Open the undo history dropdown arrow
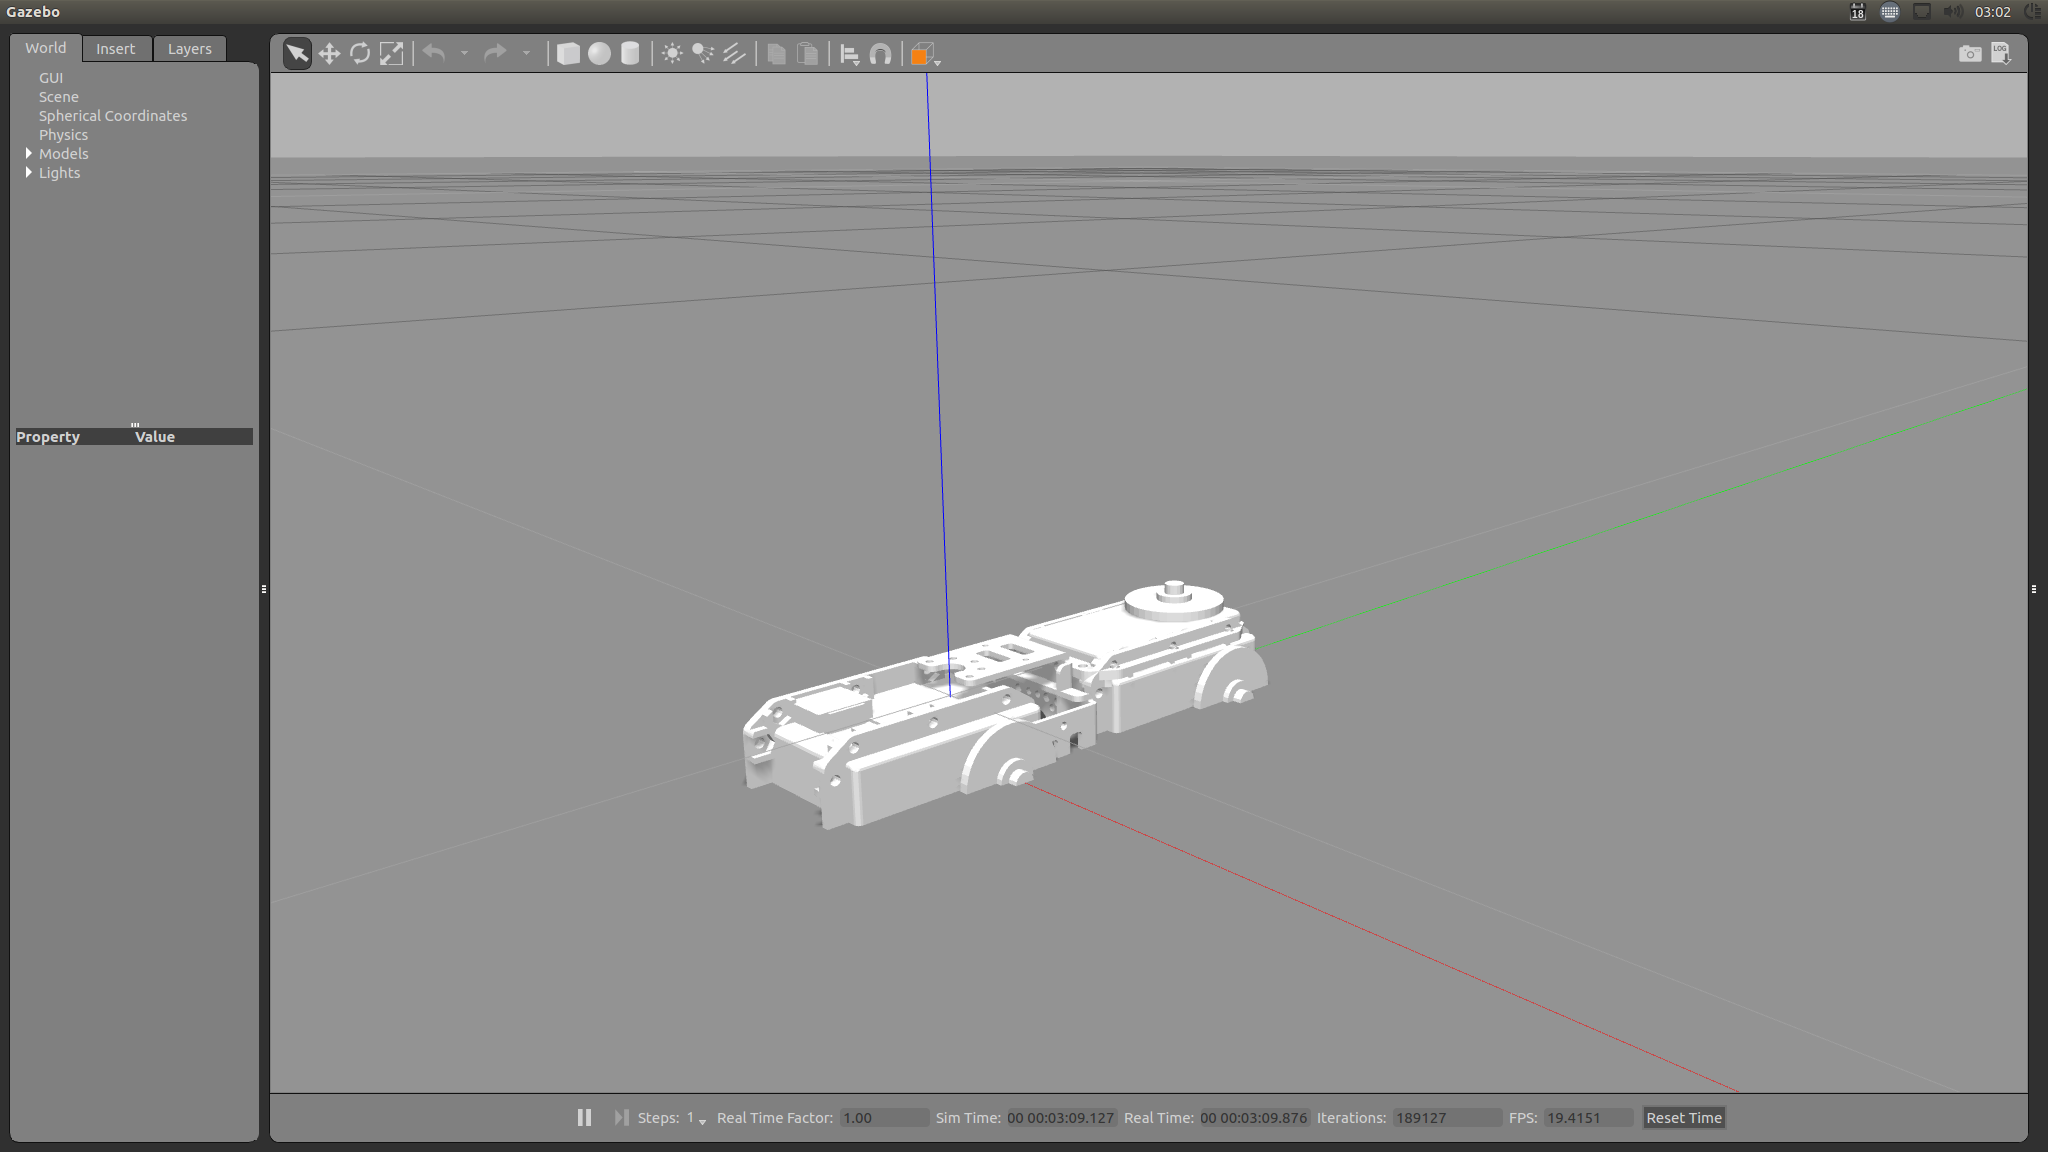Viewport: 2048px width, 1152px height. [464, 53]
